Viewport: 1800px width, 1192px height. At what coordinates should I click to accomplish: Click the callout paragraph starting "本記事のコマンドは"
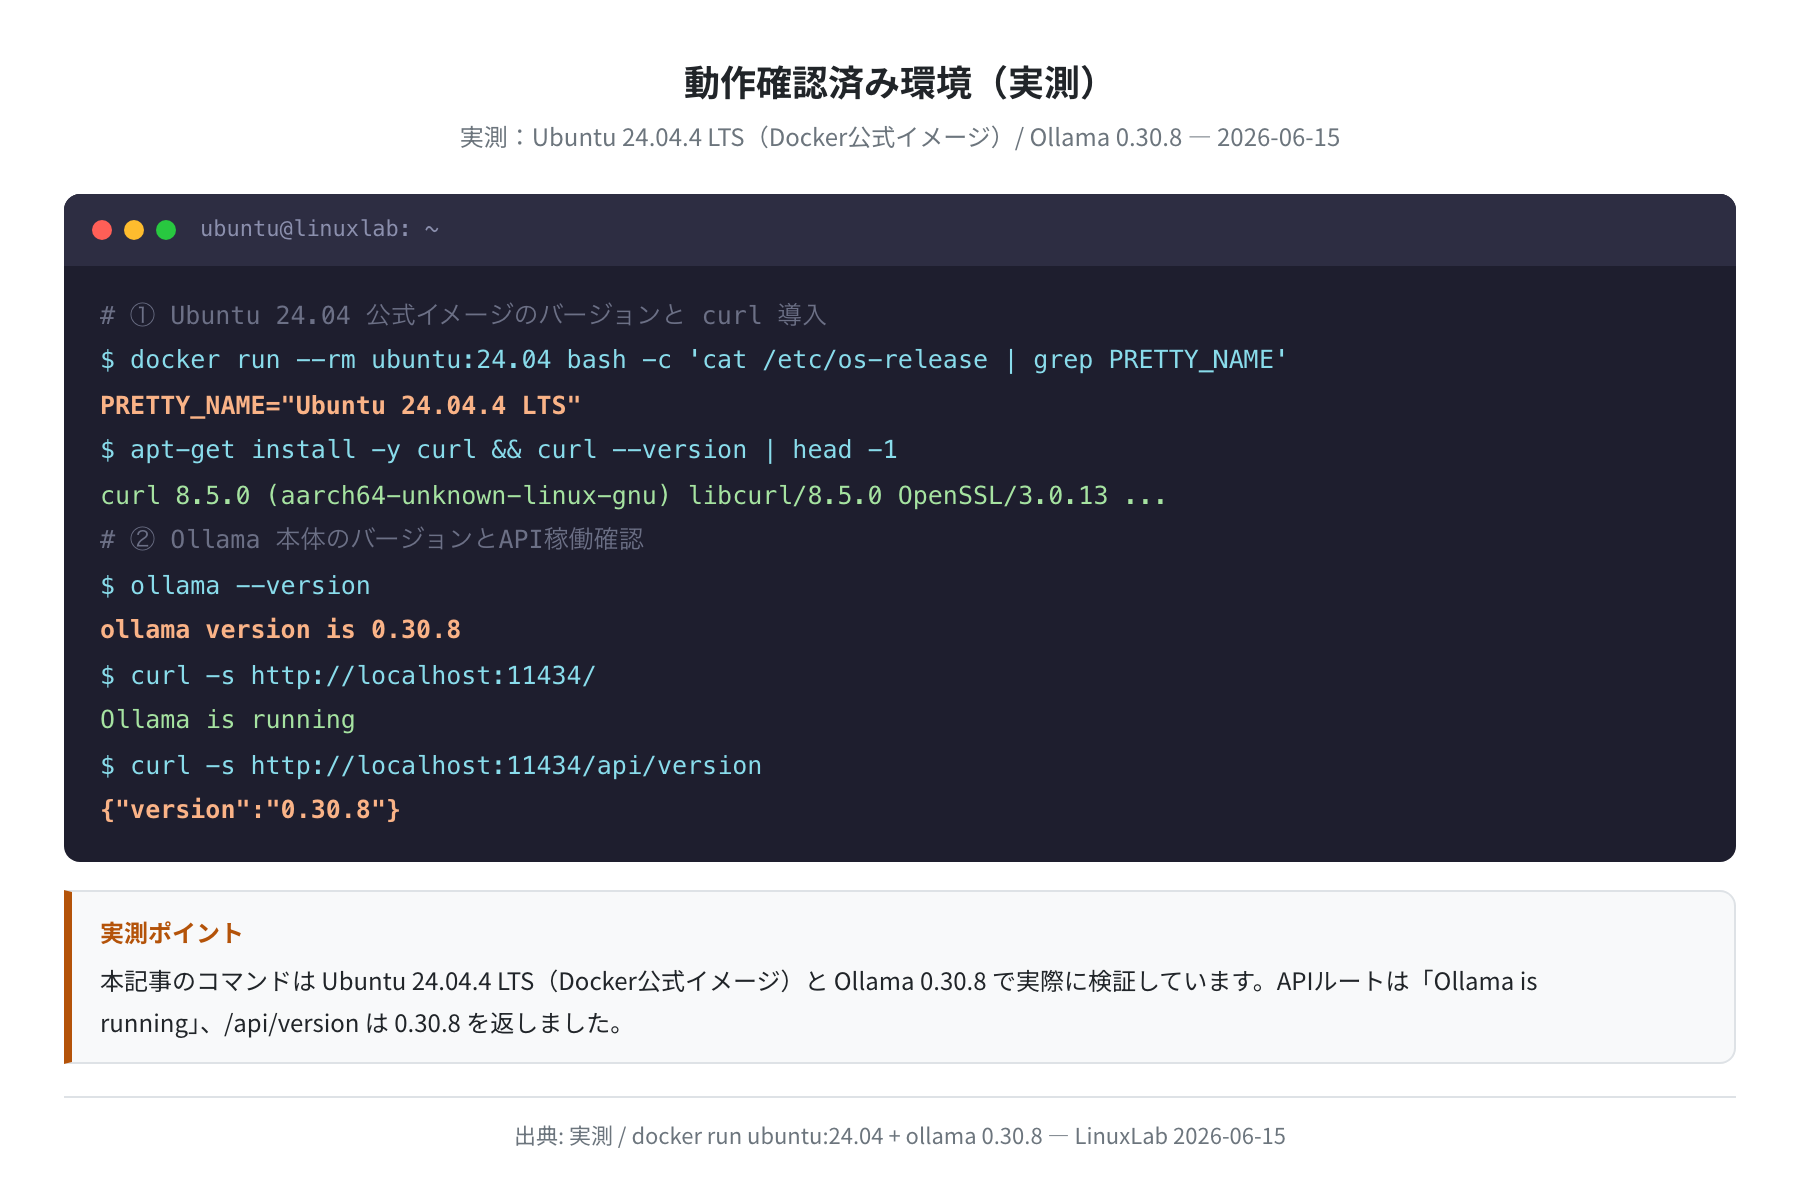[819, 1002]
